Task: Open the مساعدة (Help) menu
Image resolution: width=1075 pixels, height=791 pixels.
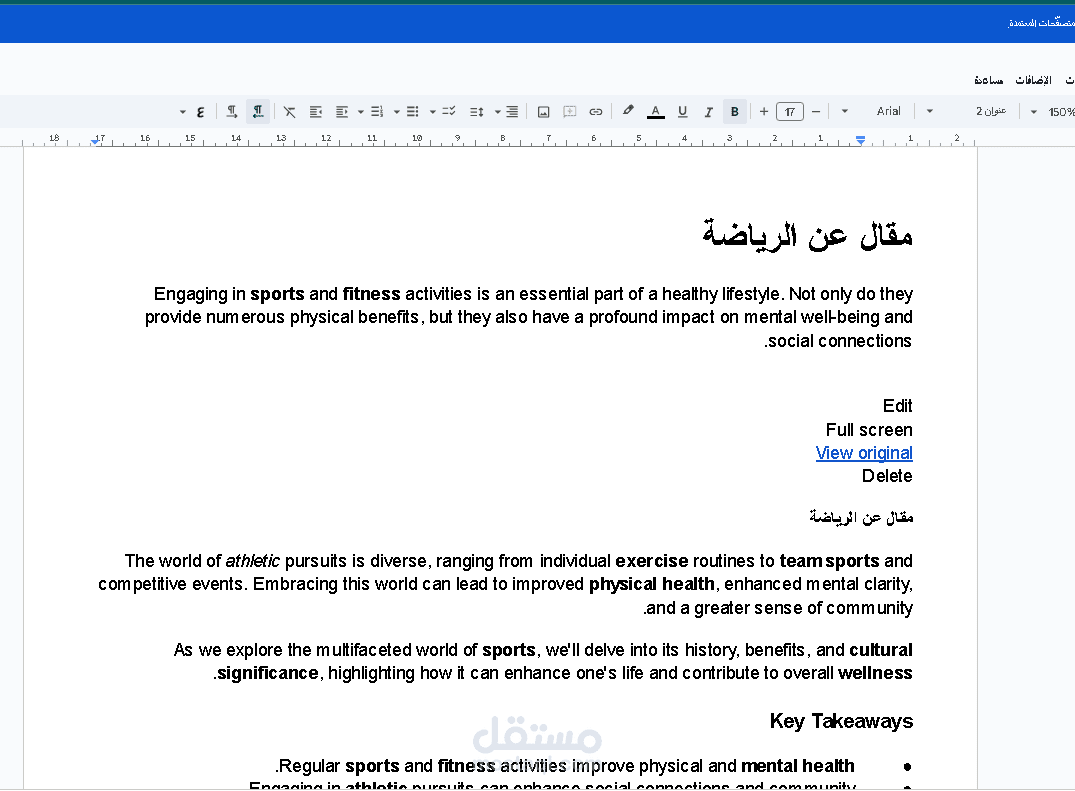Action: [x=989, y=80]
